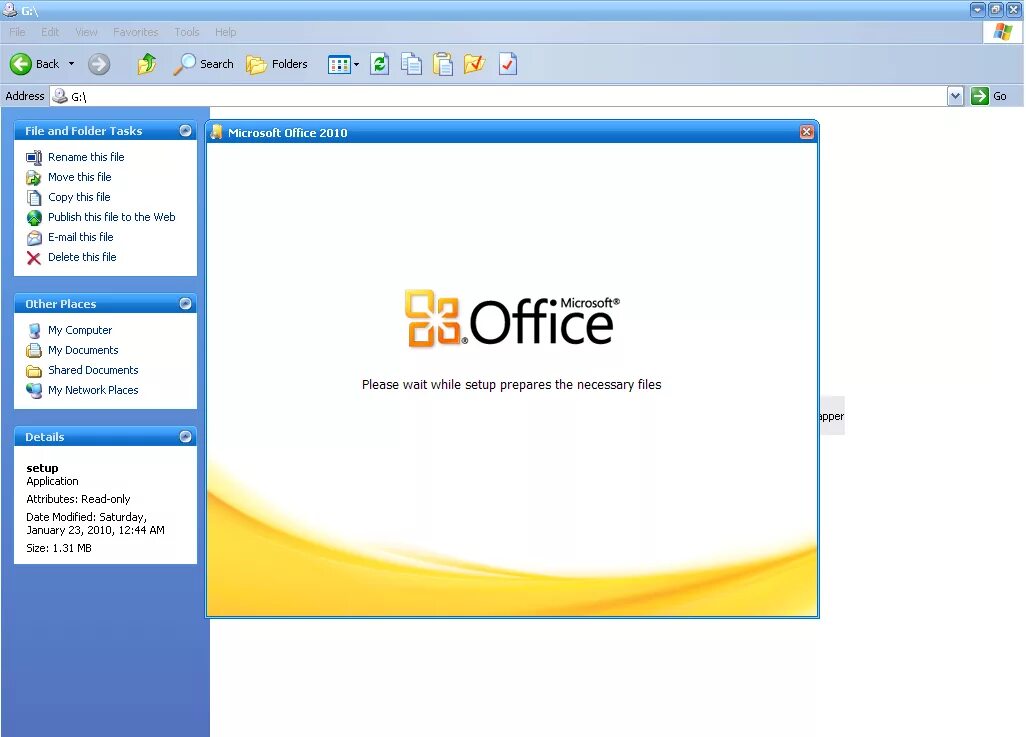Viewport: 1026px width, 737px height.
Task: Click the My Network Places icon
Action: (x=34, y=391)
